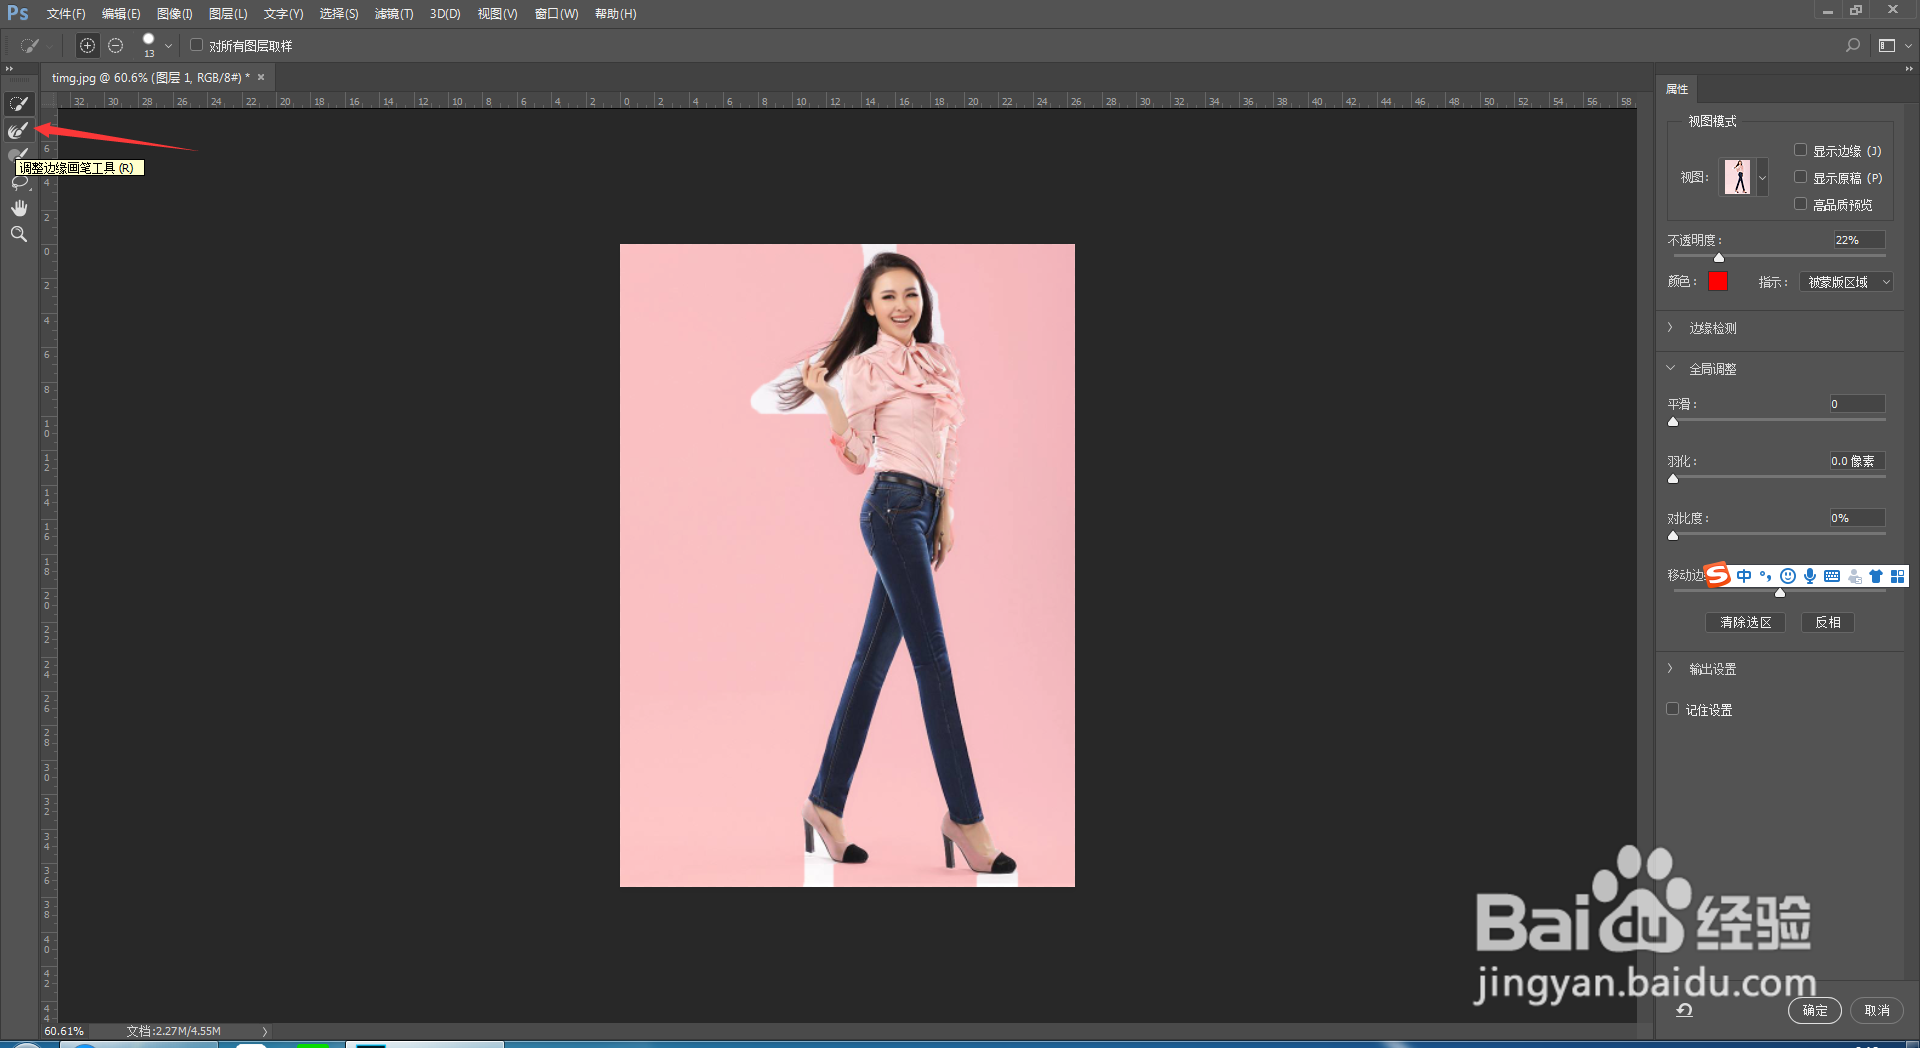Open the 滤镜(T) menu
1920x1048 pixels.
coord(394,14)
